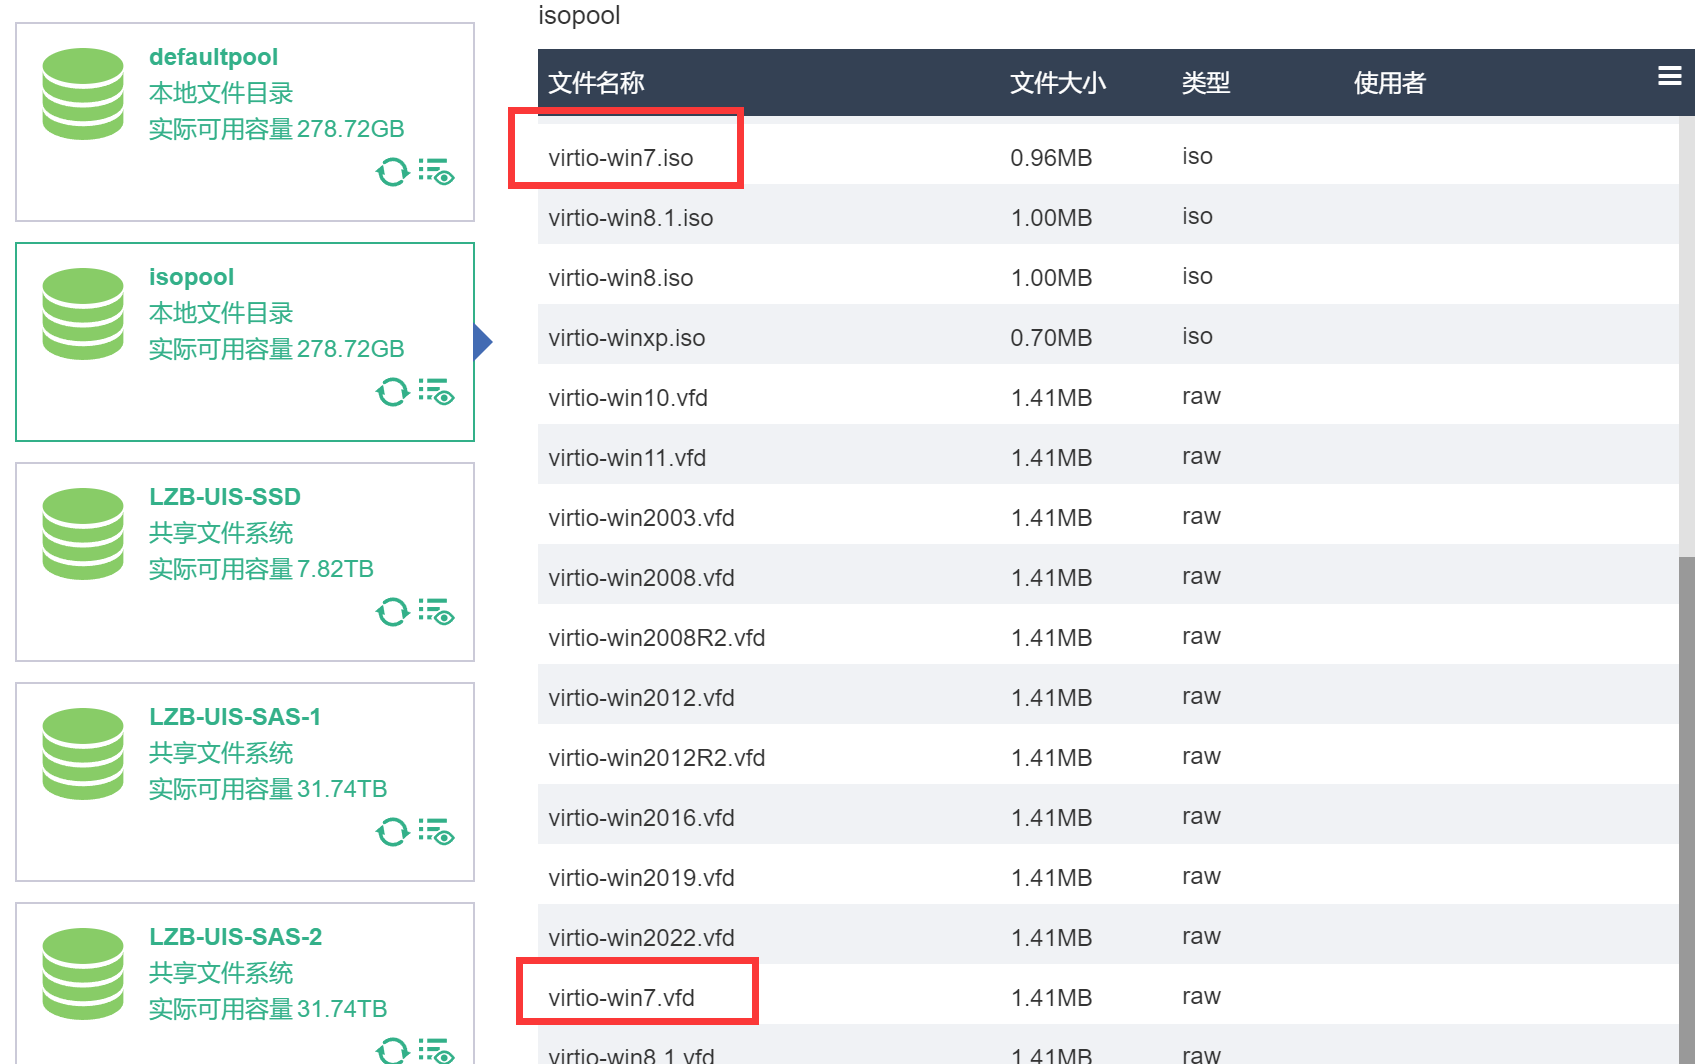1707x1064 pixels.
Task: Select file virtio-win2019.vfd
Action: (641, 878)
